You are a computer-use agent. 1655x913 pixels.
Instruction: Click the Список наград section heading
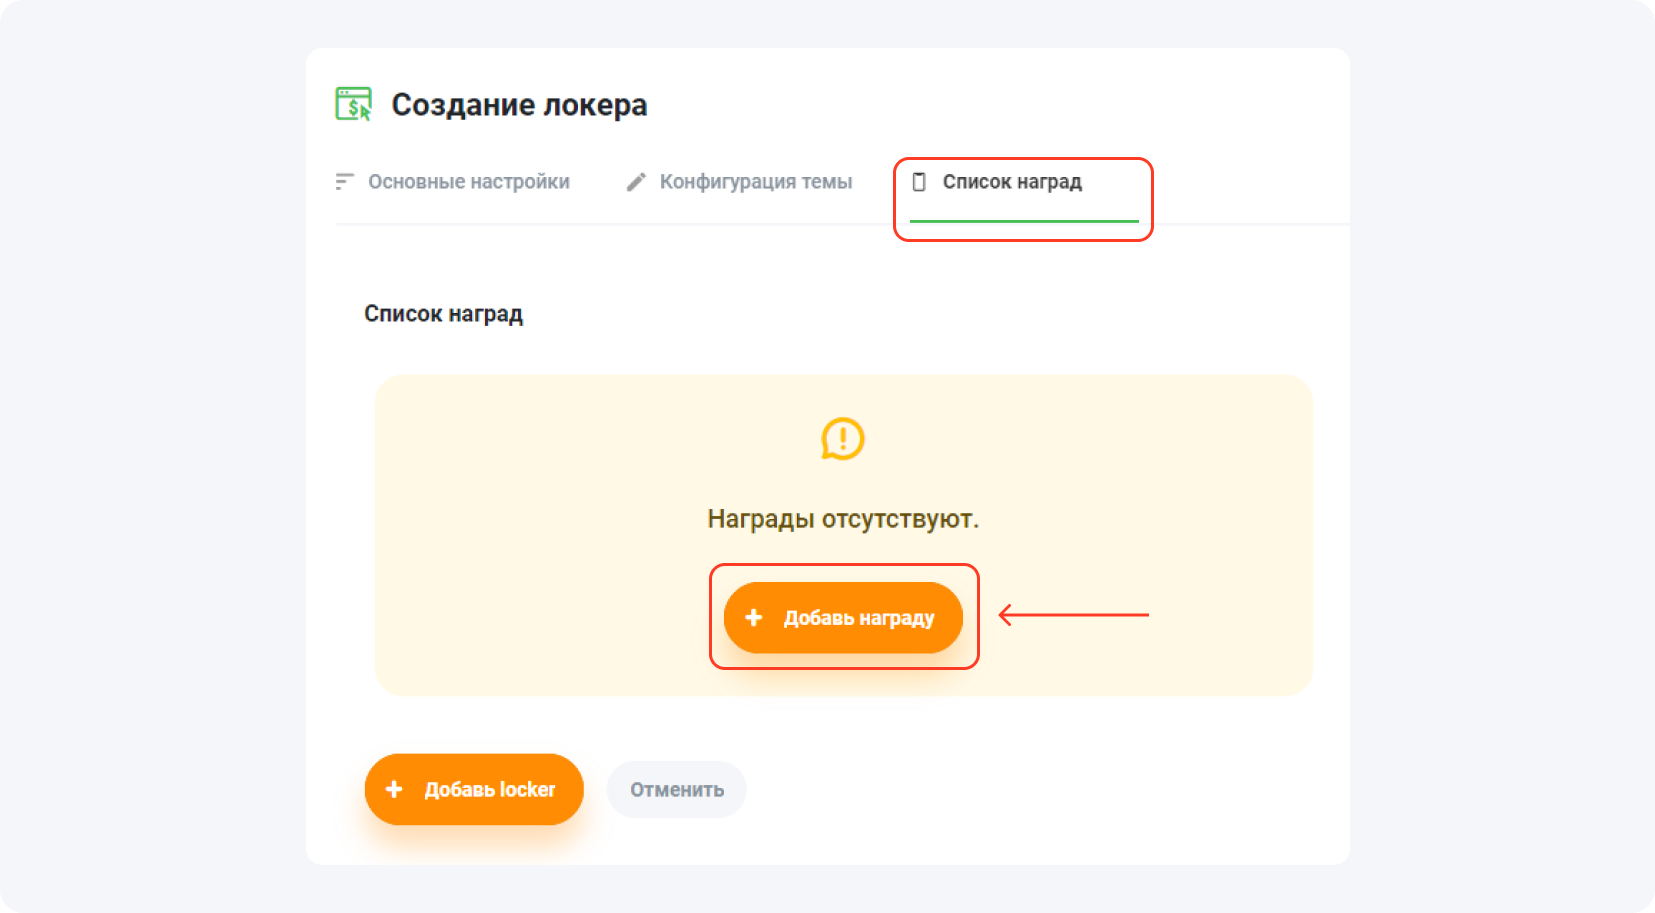[443, 313]
